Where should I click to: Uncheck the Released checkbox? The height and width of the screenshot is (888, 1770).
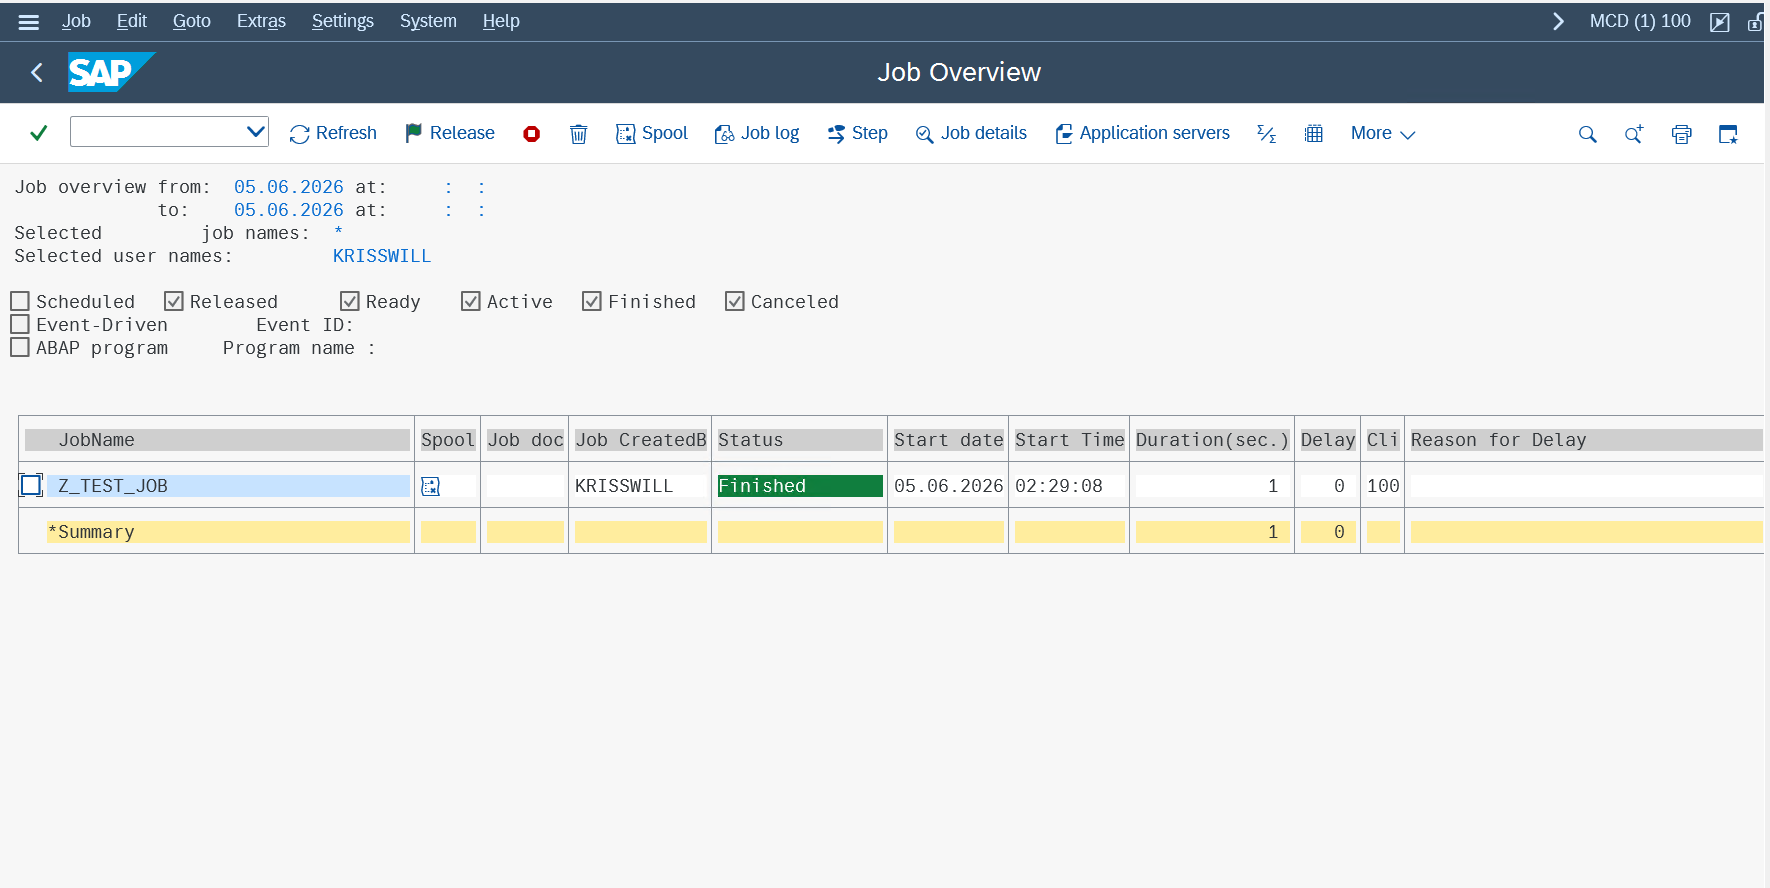coord(174,301)
